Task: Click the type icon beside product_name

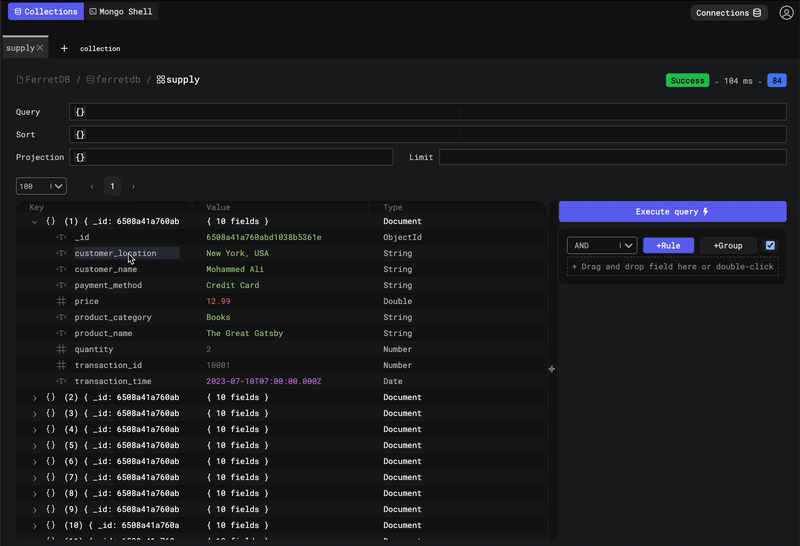Action: (61, 333)
